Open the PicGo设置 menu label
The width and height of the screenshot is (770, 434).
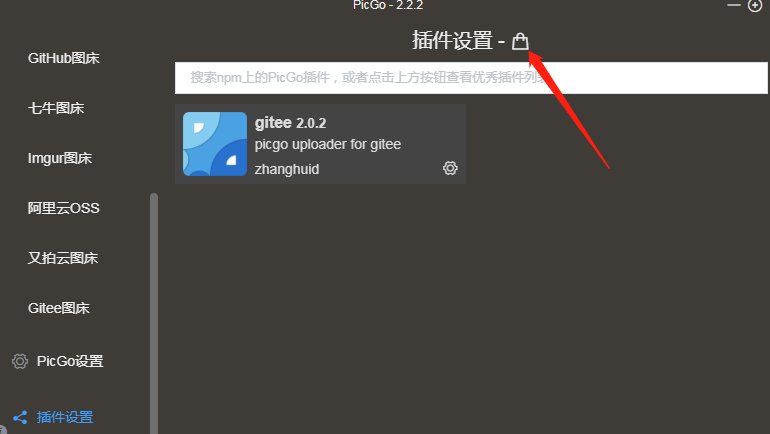click(70, 361)
